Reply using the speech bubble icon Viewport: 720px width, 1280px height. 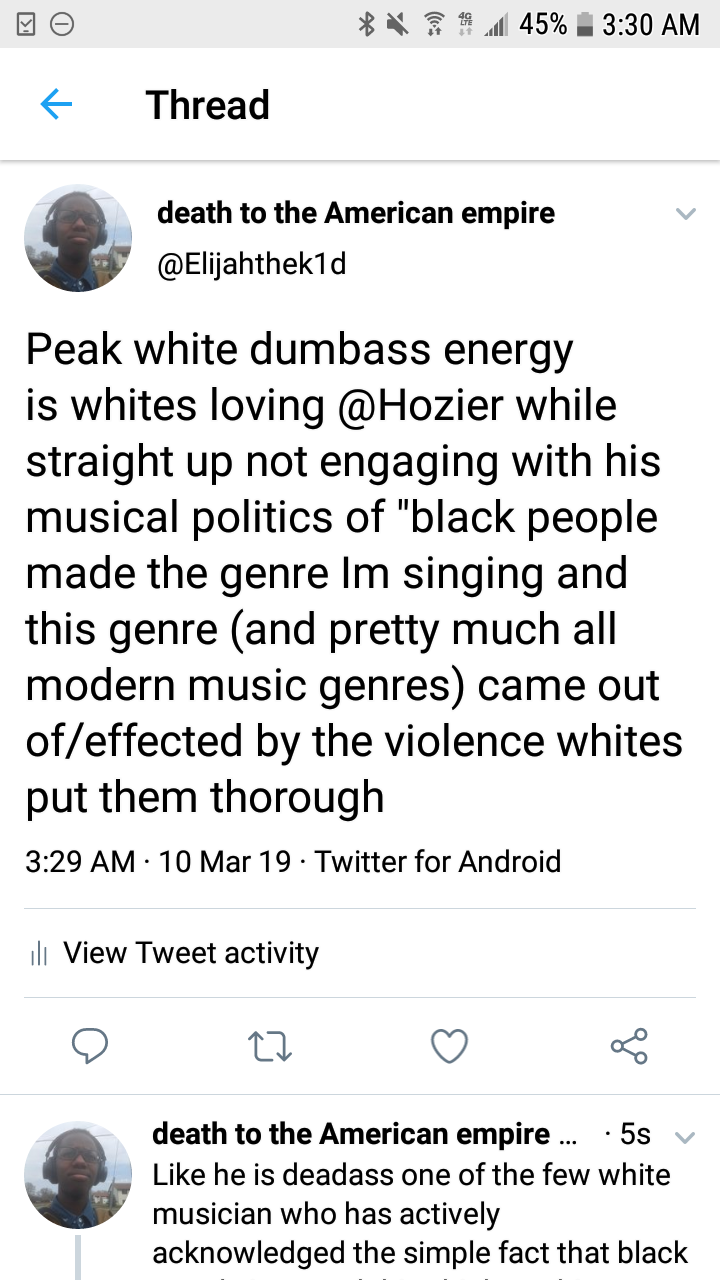[x=90, y=1046]
